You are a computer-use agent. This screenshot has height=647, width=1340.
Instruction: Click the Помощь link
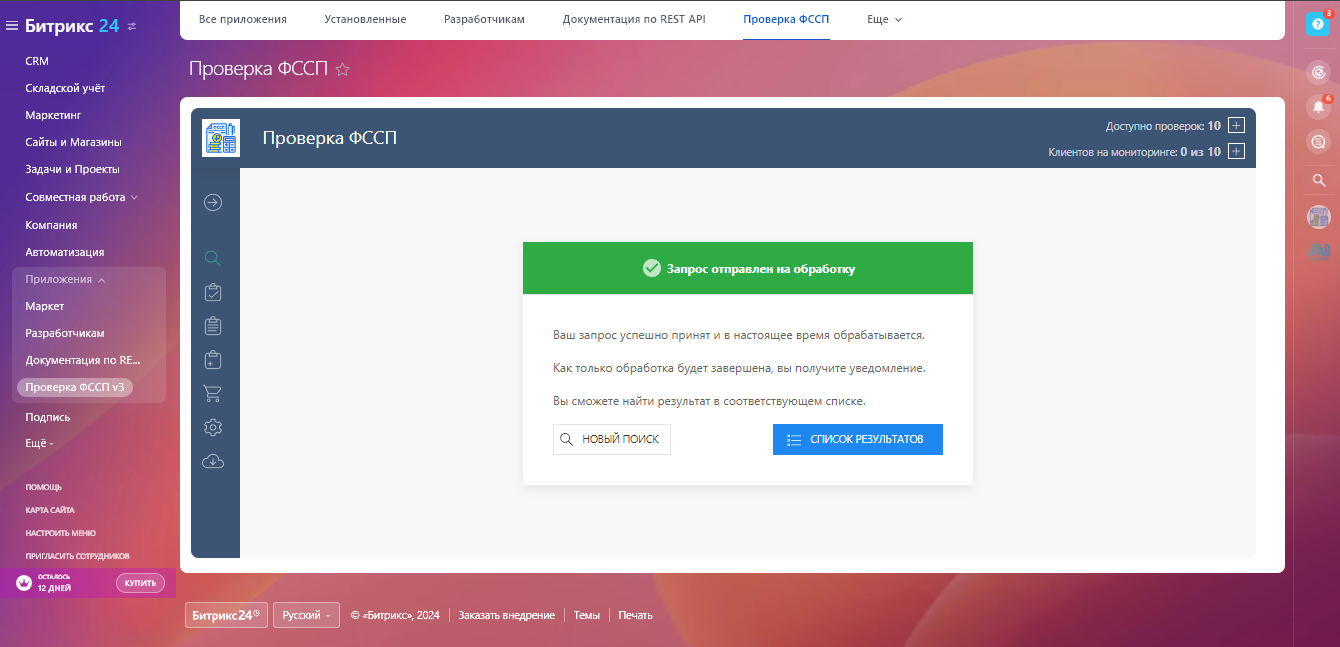(43, 487)
